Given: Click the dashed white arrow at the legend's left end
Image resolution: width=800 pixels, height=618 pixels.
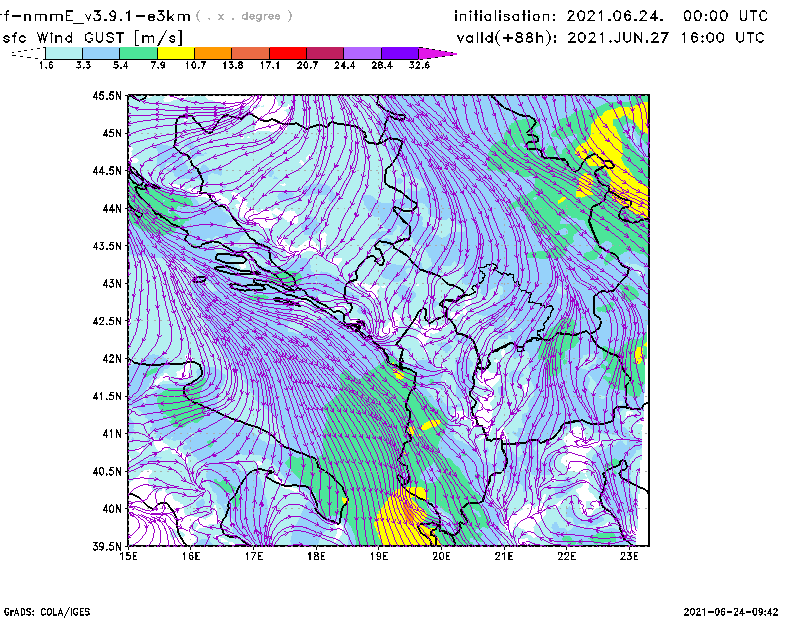Looking at the screenshot, I should point(27,52).
